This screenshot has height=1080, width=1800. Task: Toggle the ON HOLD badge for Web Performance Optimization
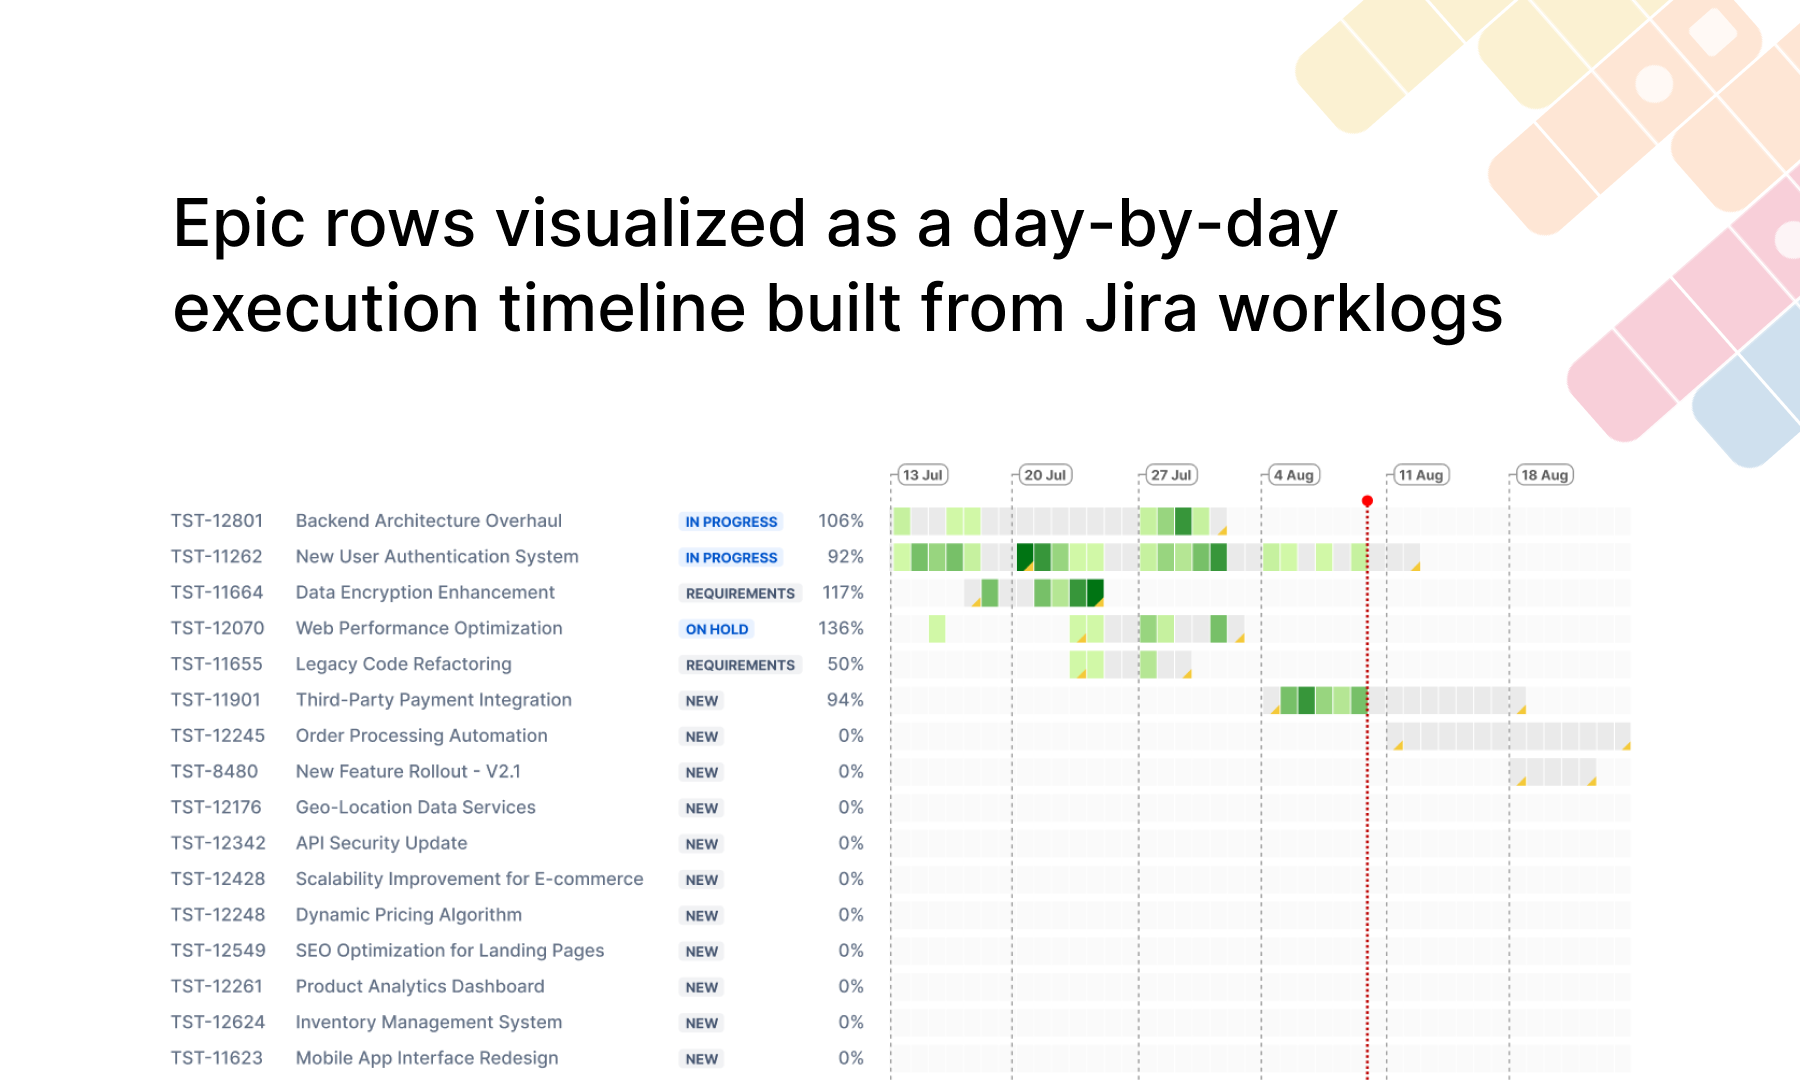click(716, 629)
